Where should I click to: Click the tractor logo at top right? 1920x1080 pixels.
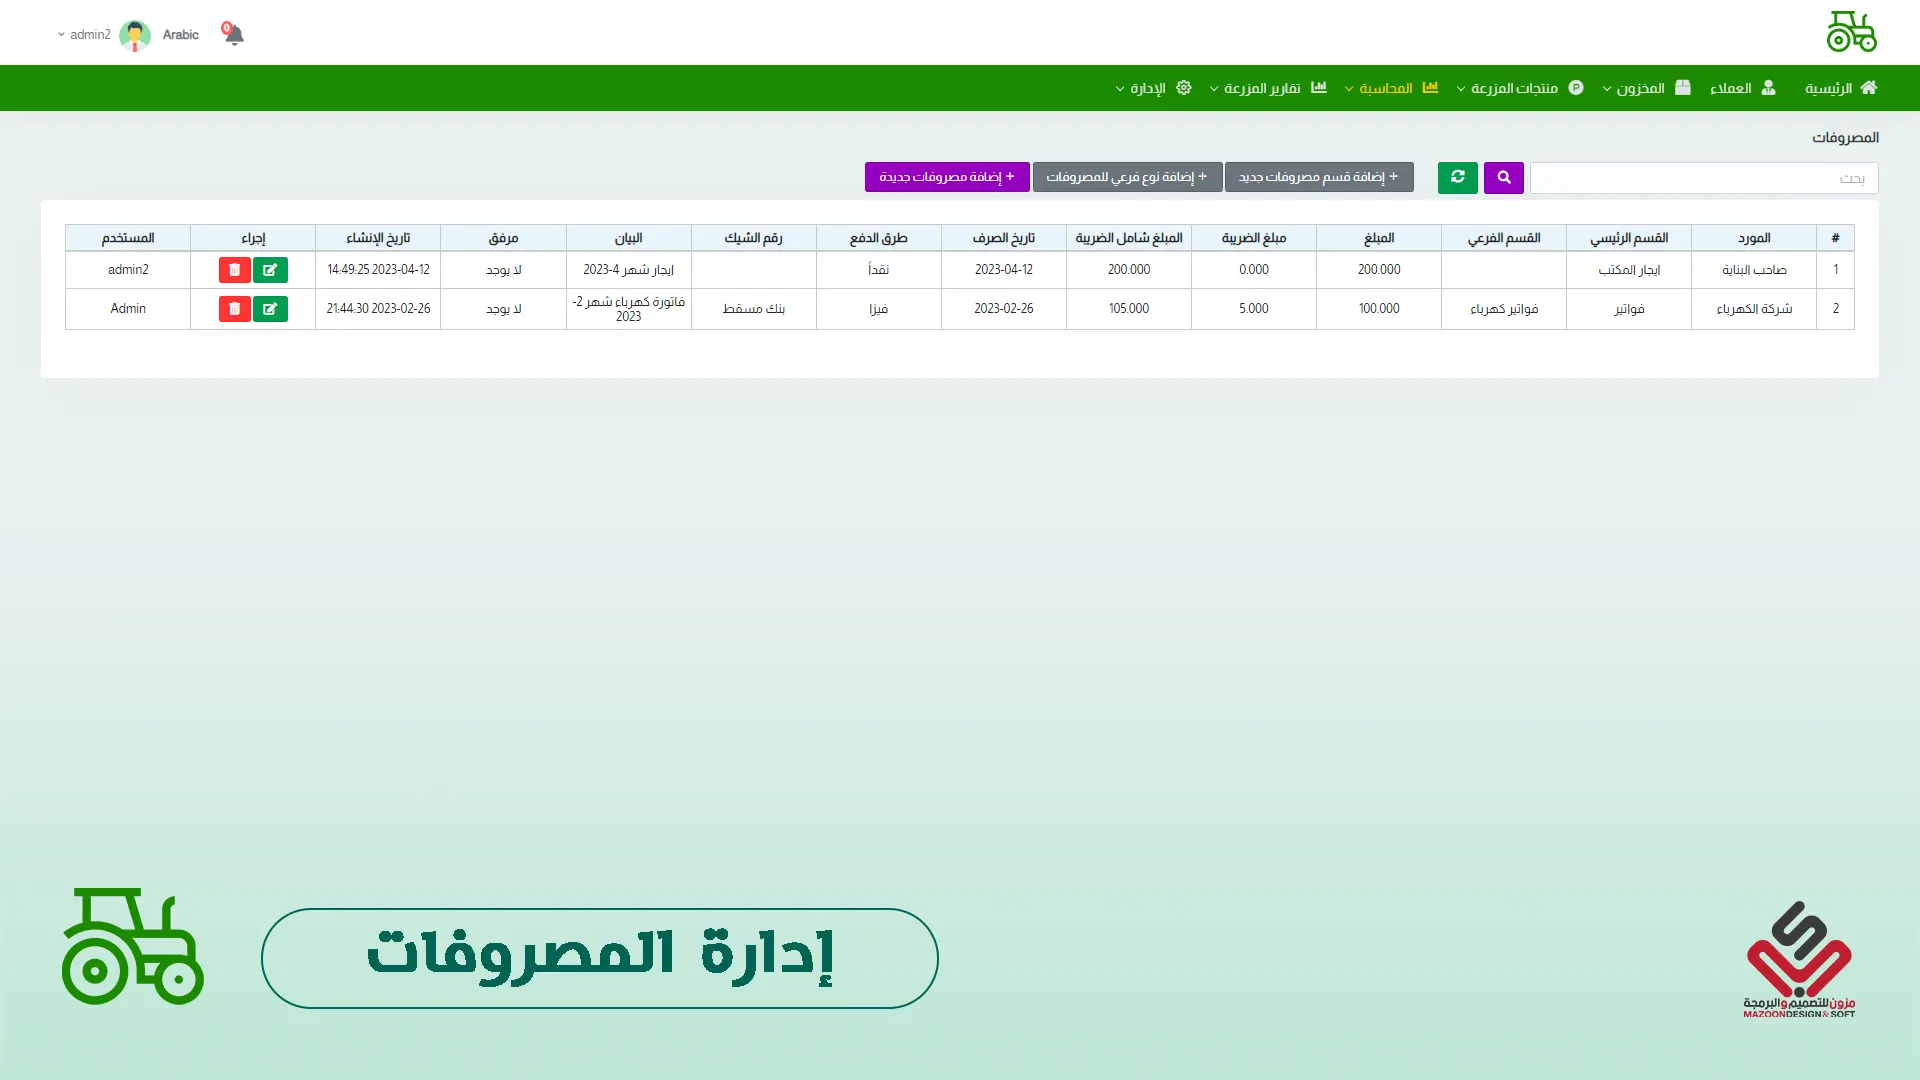(1851, 32)
